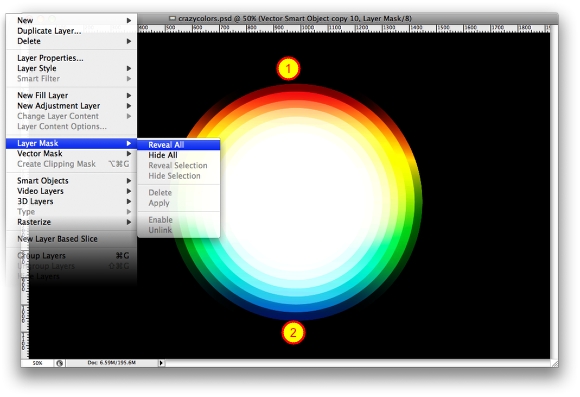This screenshot has width=580, height=397.
Task: Click the zoom percentage field in status bar
Action: 37,363
